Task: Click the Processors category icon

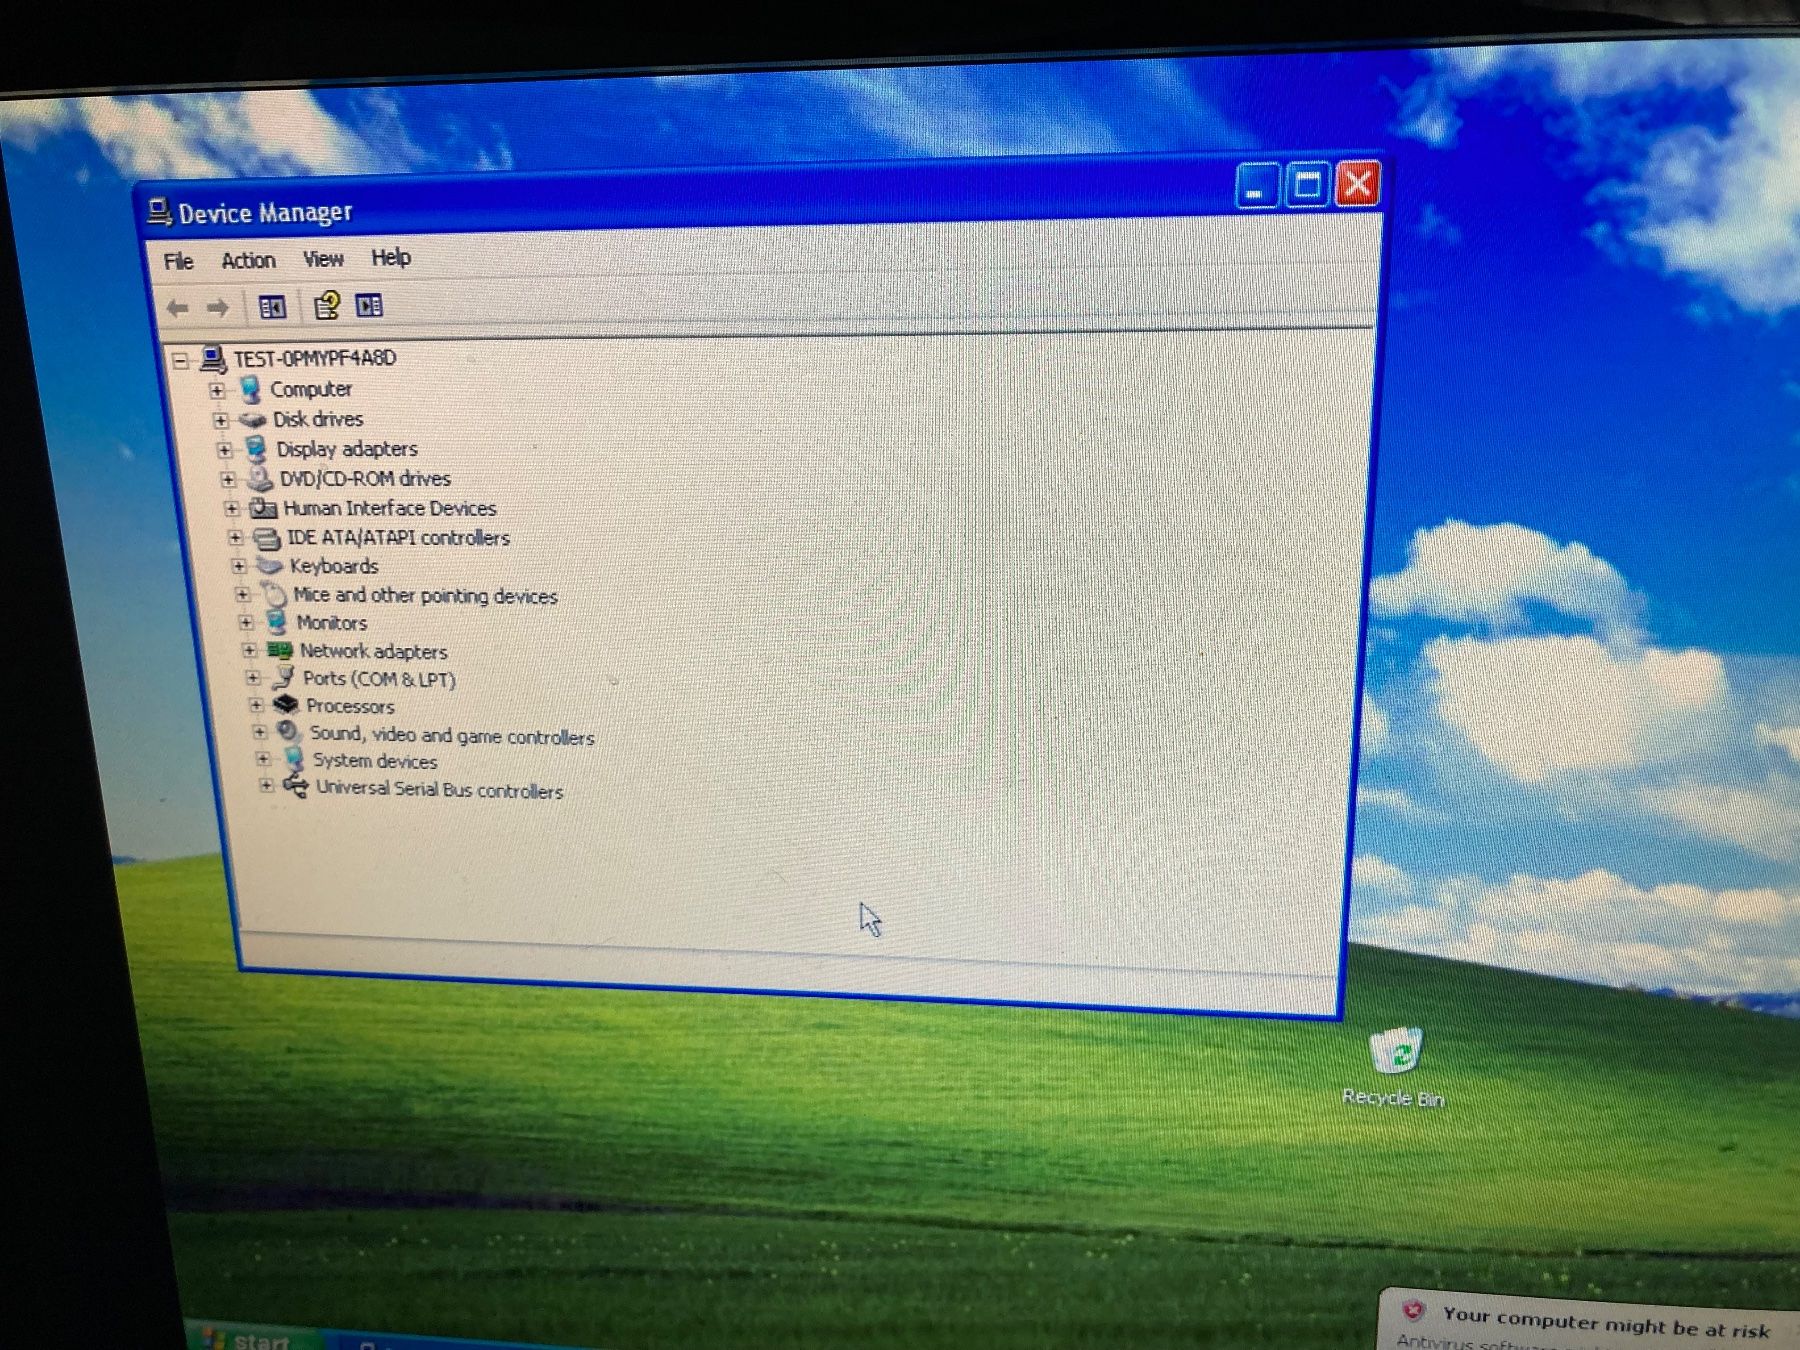Action: click(286, 704)
